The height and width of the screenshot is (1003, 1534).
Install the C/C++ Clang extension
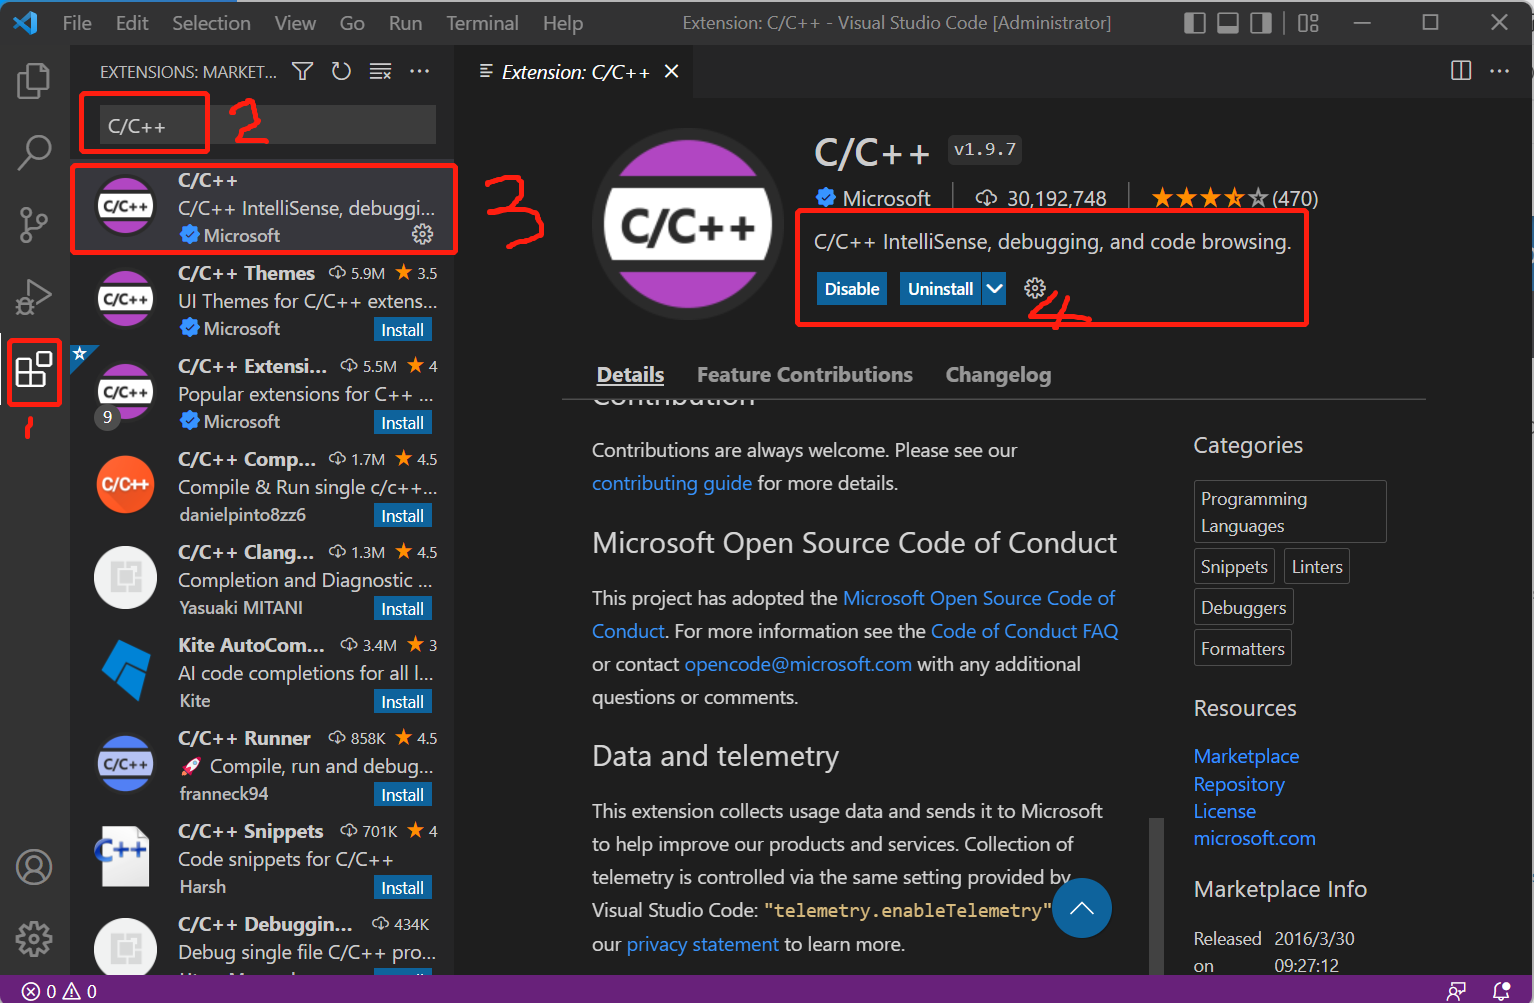402,608
